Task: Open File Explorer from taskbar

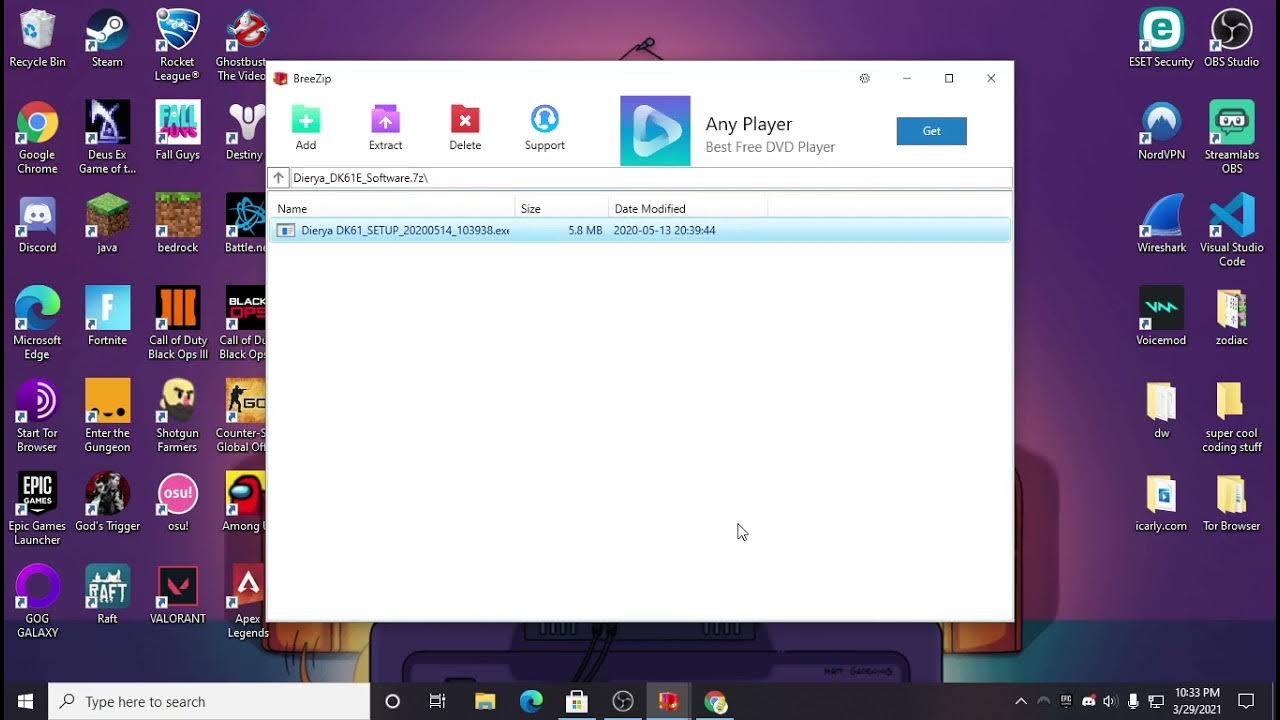Action: click(x=485, y=701)
